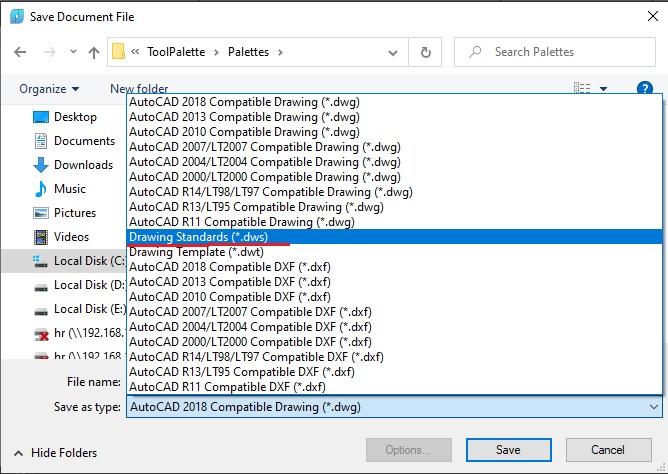Pick AutoCAD R11 Compatible Drawing (*.dwg)

[x=241, y=222]
